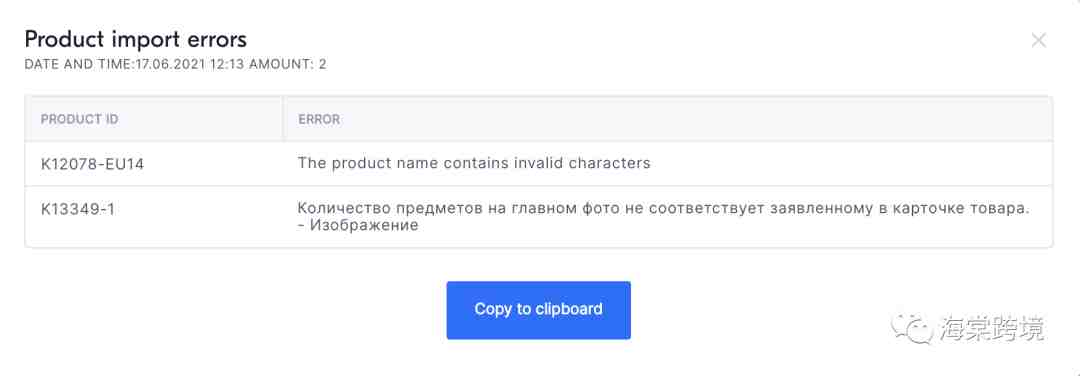Click the AMOUNT: 2 text
This screenshot has height=376, width=1080.
coord(288,65)
